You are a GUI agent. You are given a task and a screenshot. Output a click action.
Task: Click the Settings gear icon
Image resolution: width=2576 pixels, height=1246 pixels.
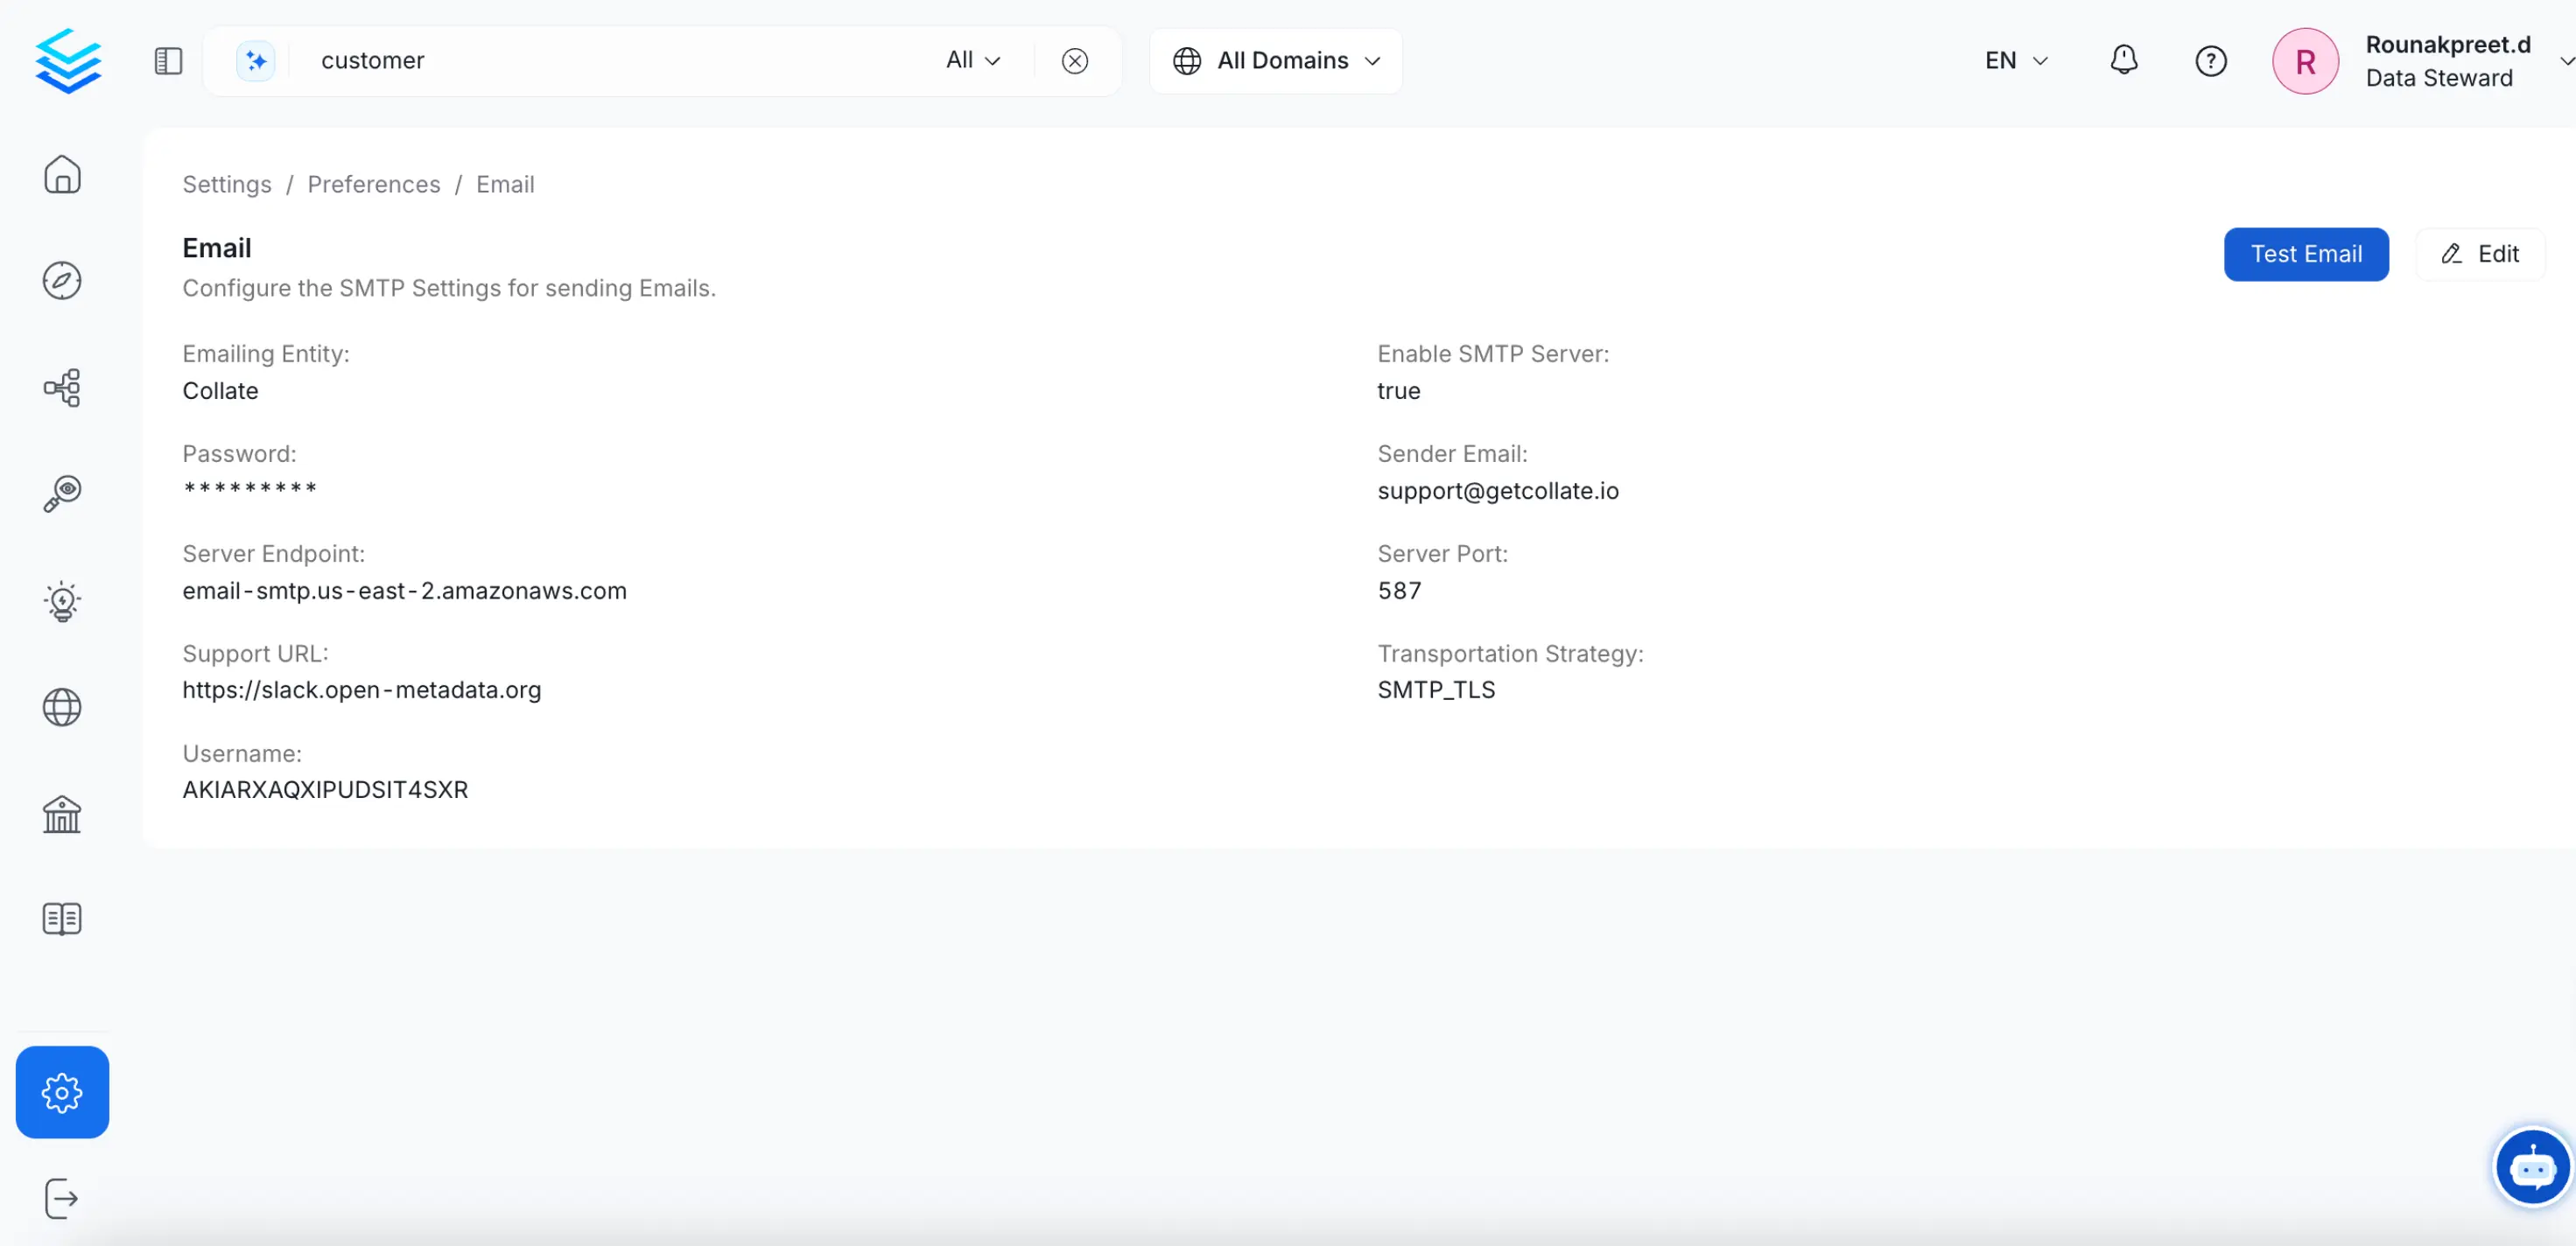point(62,1092)
